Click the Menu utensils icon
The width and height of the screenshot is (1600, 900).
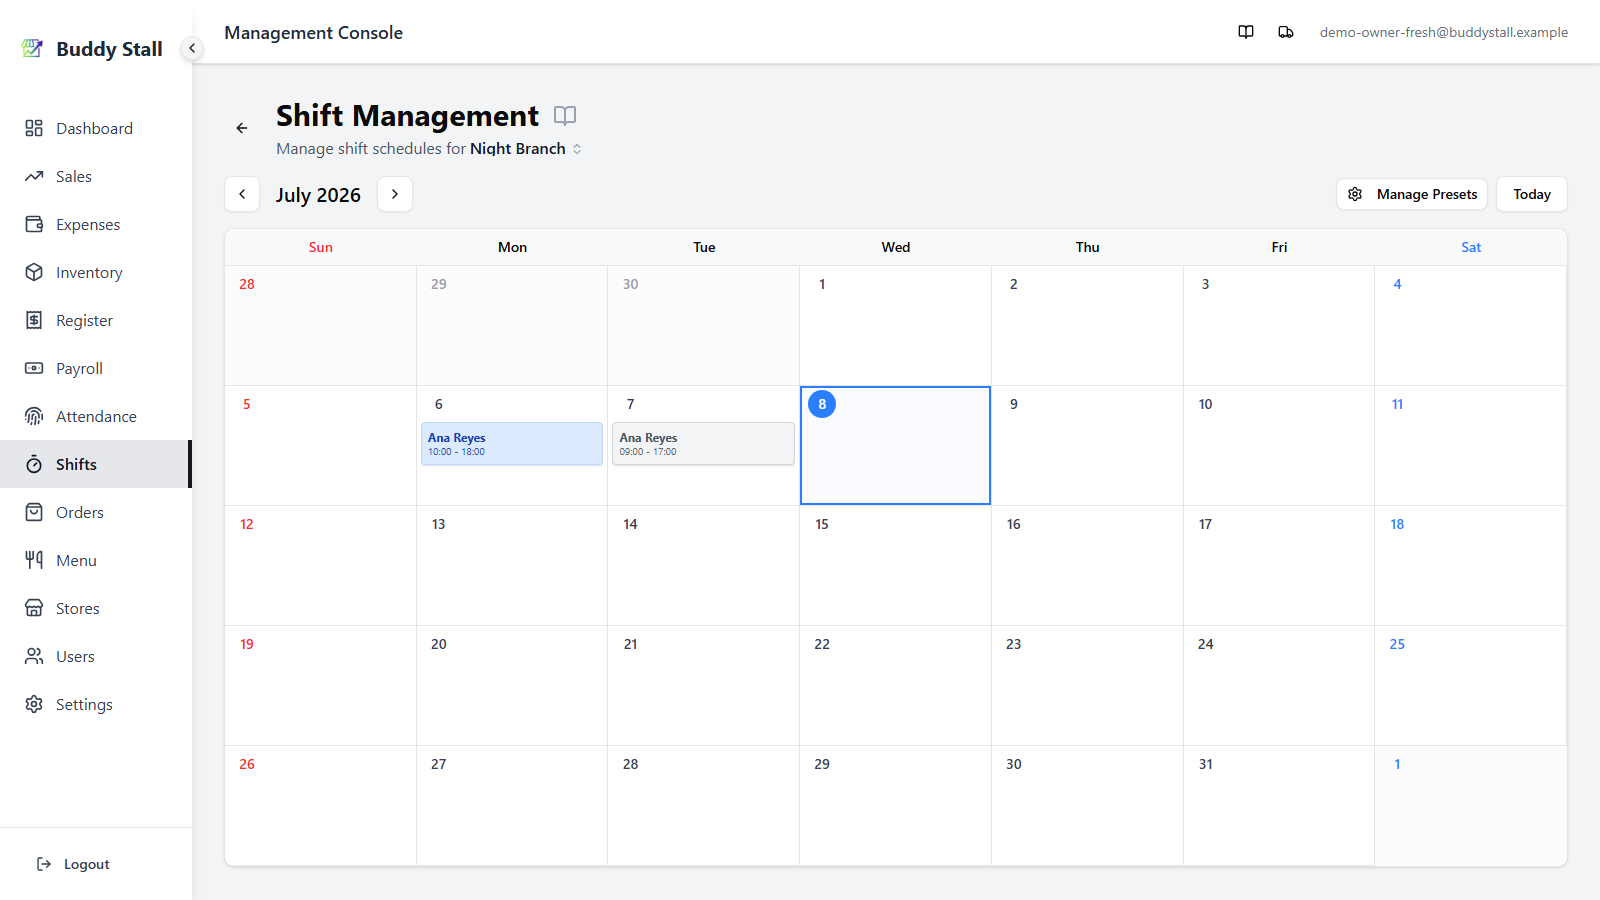pos(34,560)
